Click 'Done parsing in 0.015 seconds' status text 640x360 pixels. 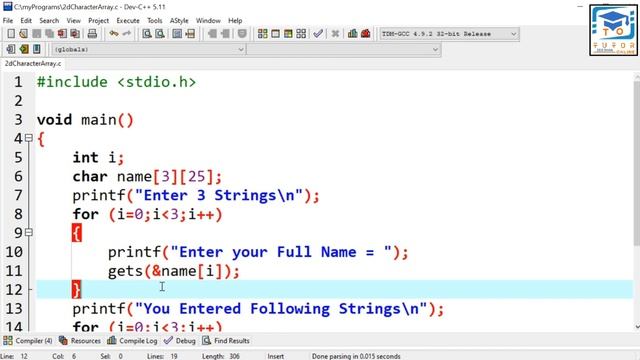click(356, 356)
